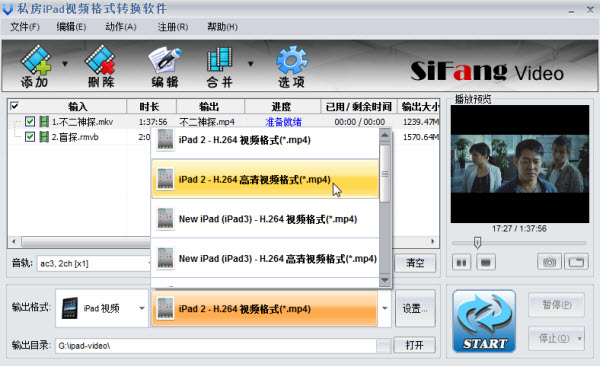Open the 文件(F) menu
Viewport: 600px width, 366px height.
pyautogui.click(x=25, y=27)
